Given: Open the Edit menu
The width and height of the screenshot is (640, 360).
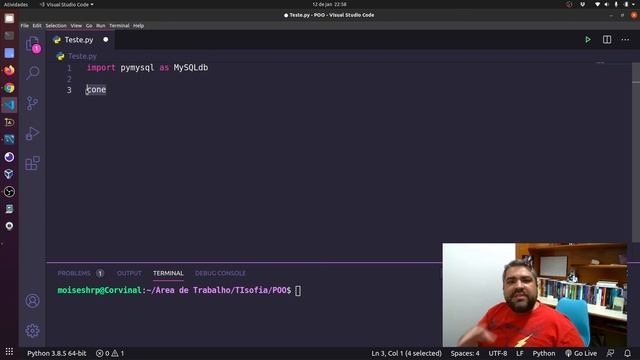Looking at the screenshot, I should pyautogui.click(x=37, y=26).
